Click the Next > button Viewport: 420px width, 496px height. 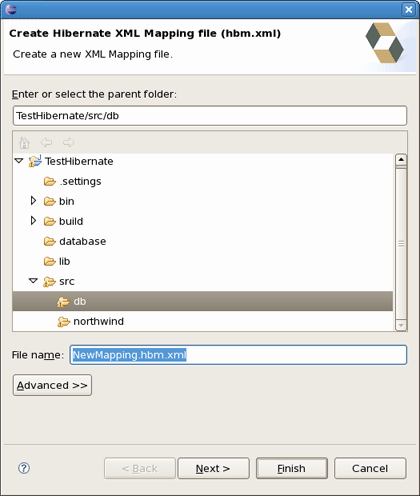(x=213, y=468)
